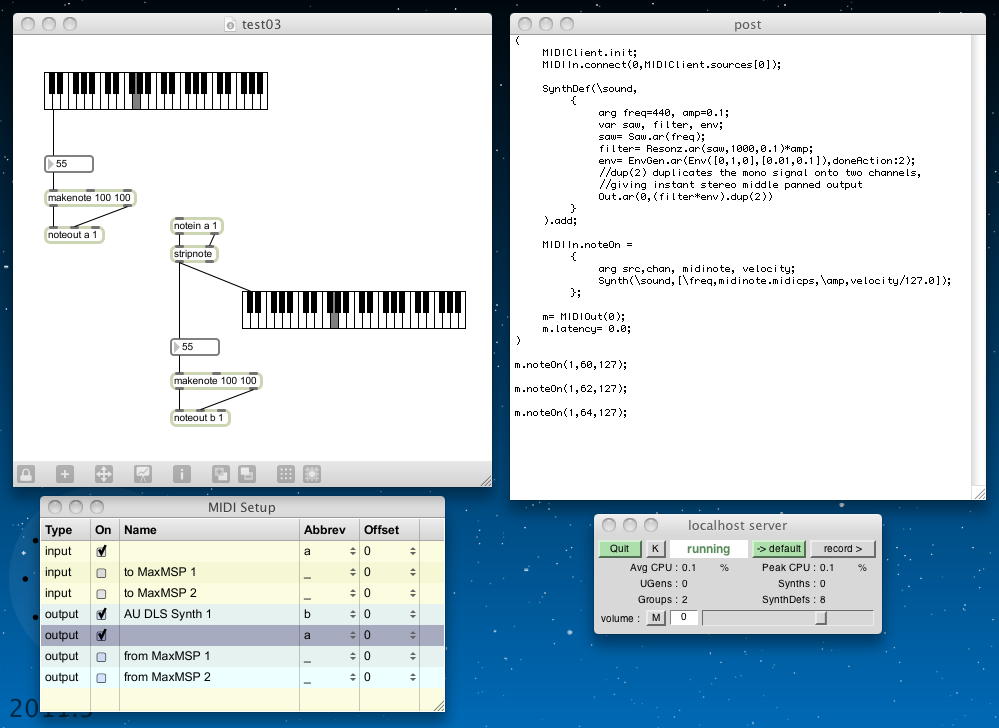Click the 'm.noteOn(1,64,127);' line in post
The image size is (999, 728).
[571, 413]
